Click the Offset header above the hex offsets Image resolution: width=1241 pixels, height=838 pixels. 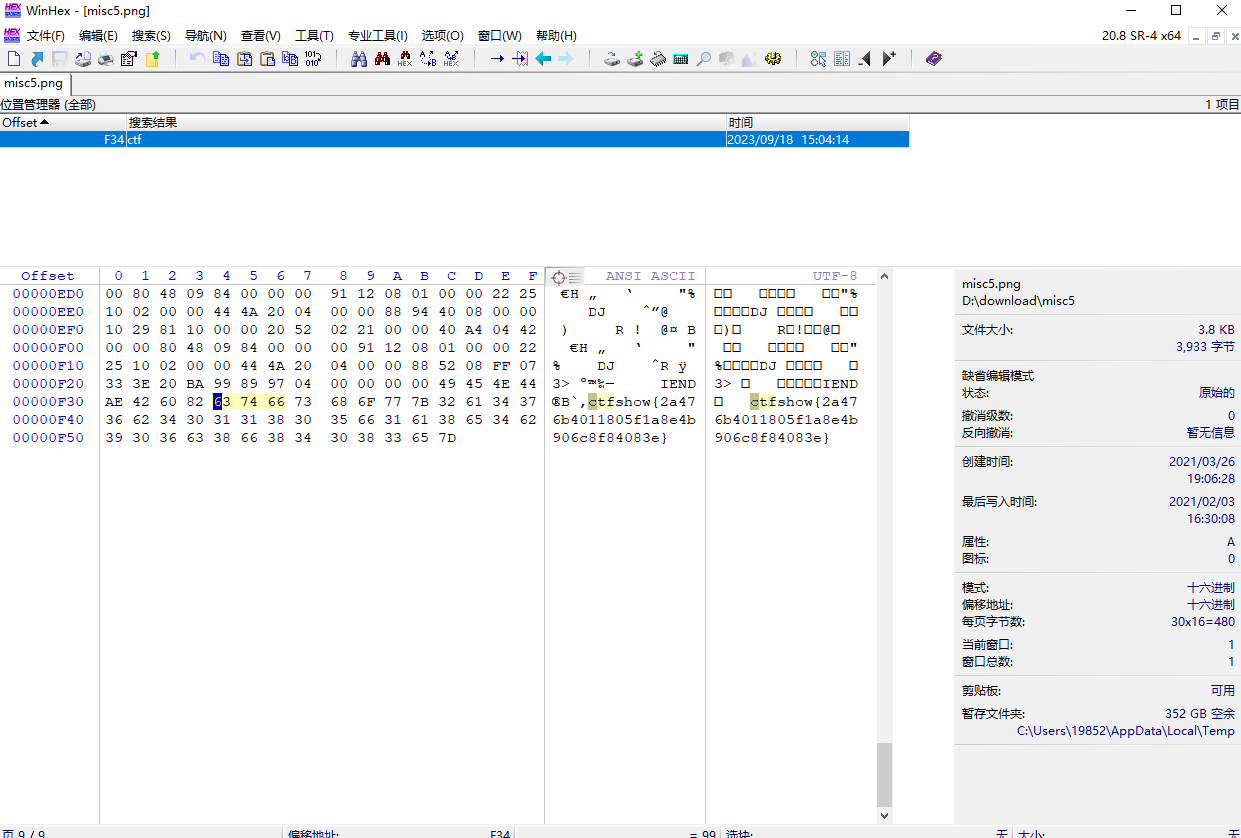pos(48,276)
